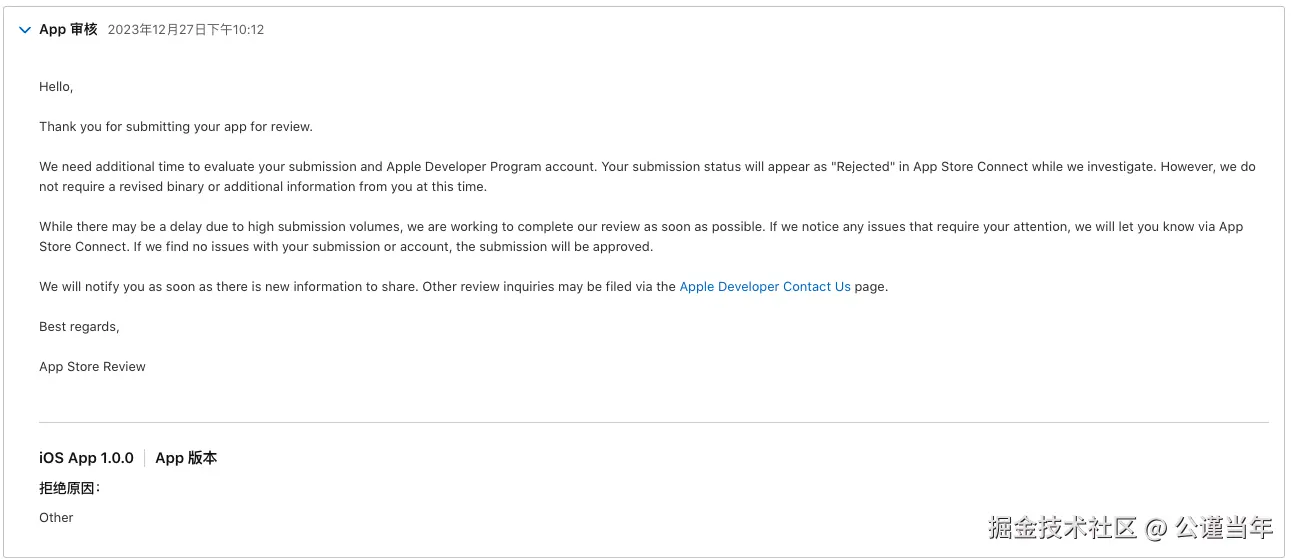Select the iOS App 1.0.0 label

click(x=86, y=458)
